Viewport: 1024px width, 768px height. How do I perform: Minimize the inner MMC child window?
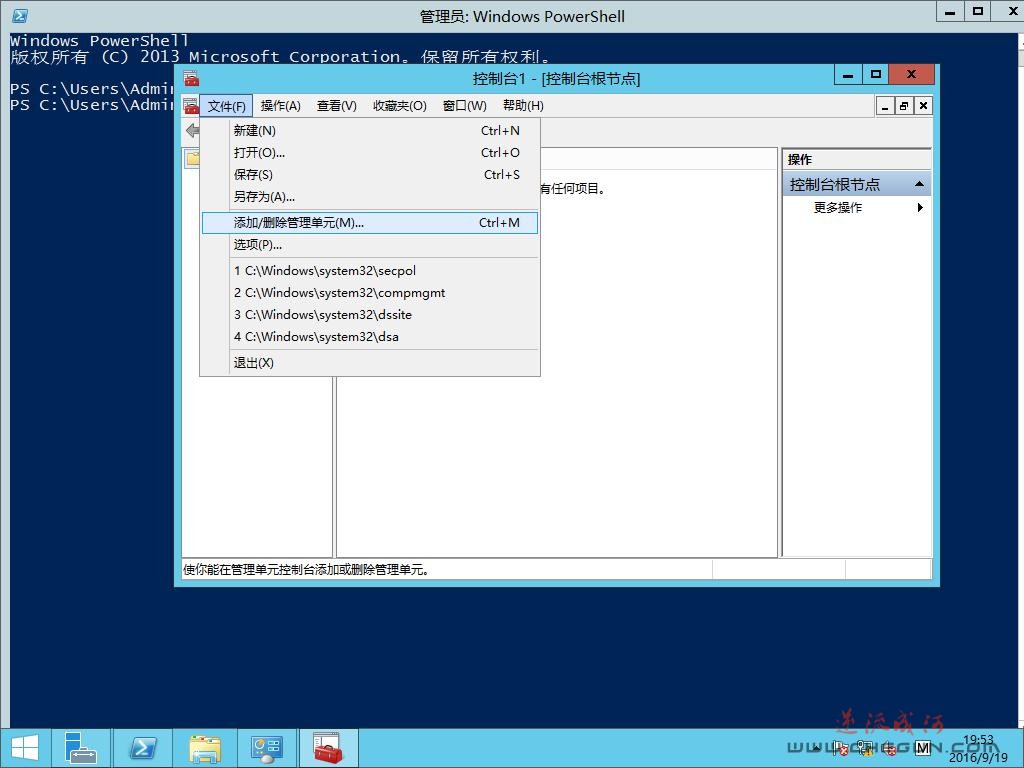point(885,106)
